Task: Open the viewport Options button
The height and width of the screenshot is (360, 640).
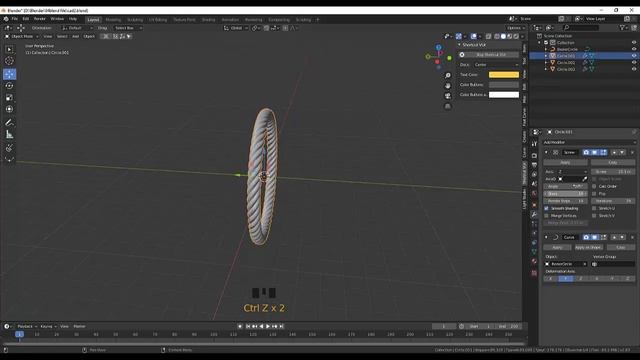Action: coord(515,28)
